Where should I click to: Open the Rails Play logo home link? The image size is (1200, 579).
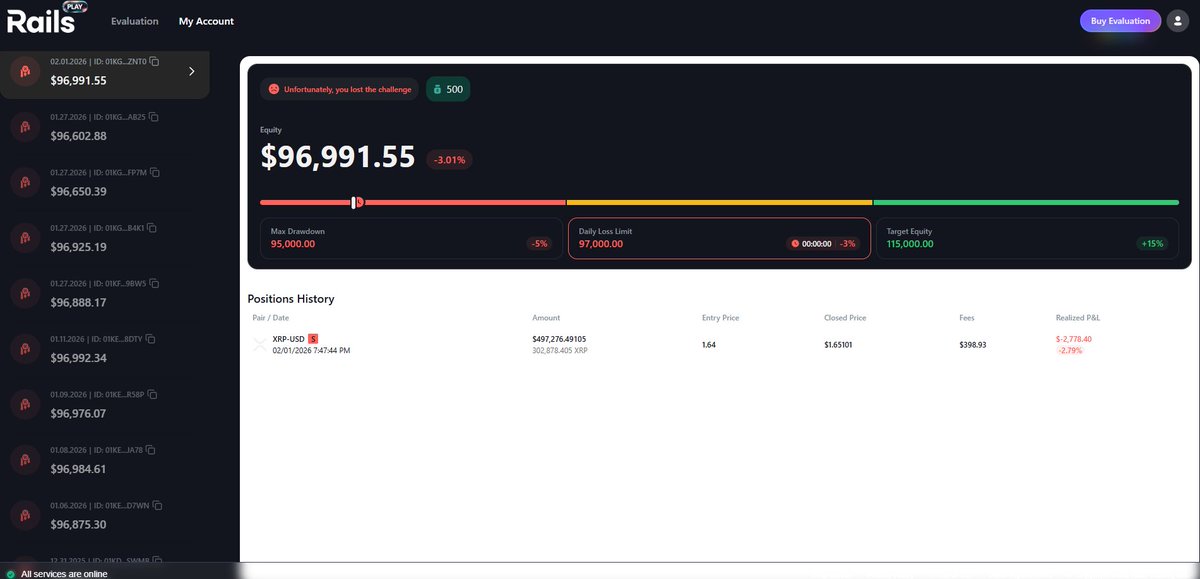coord(46,19)
